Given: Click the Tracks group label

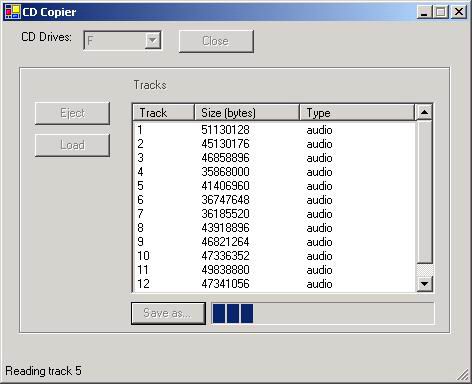Looking at the screenshot, I should (x=150, y=85).
